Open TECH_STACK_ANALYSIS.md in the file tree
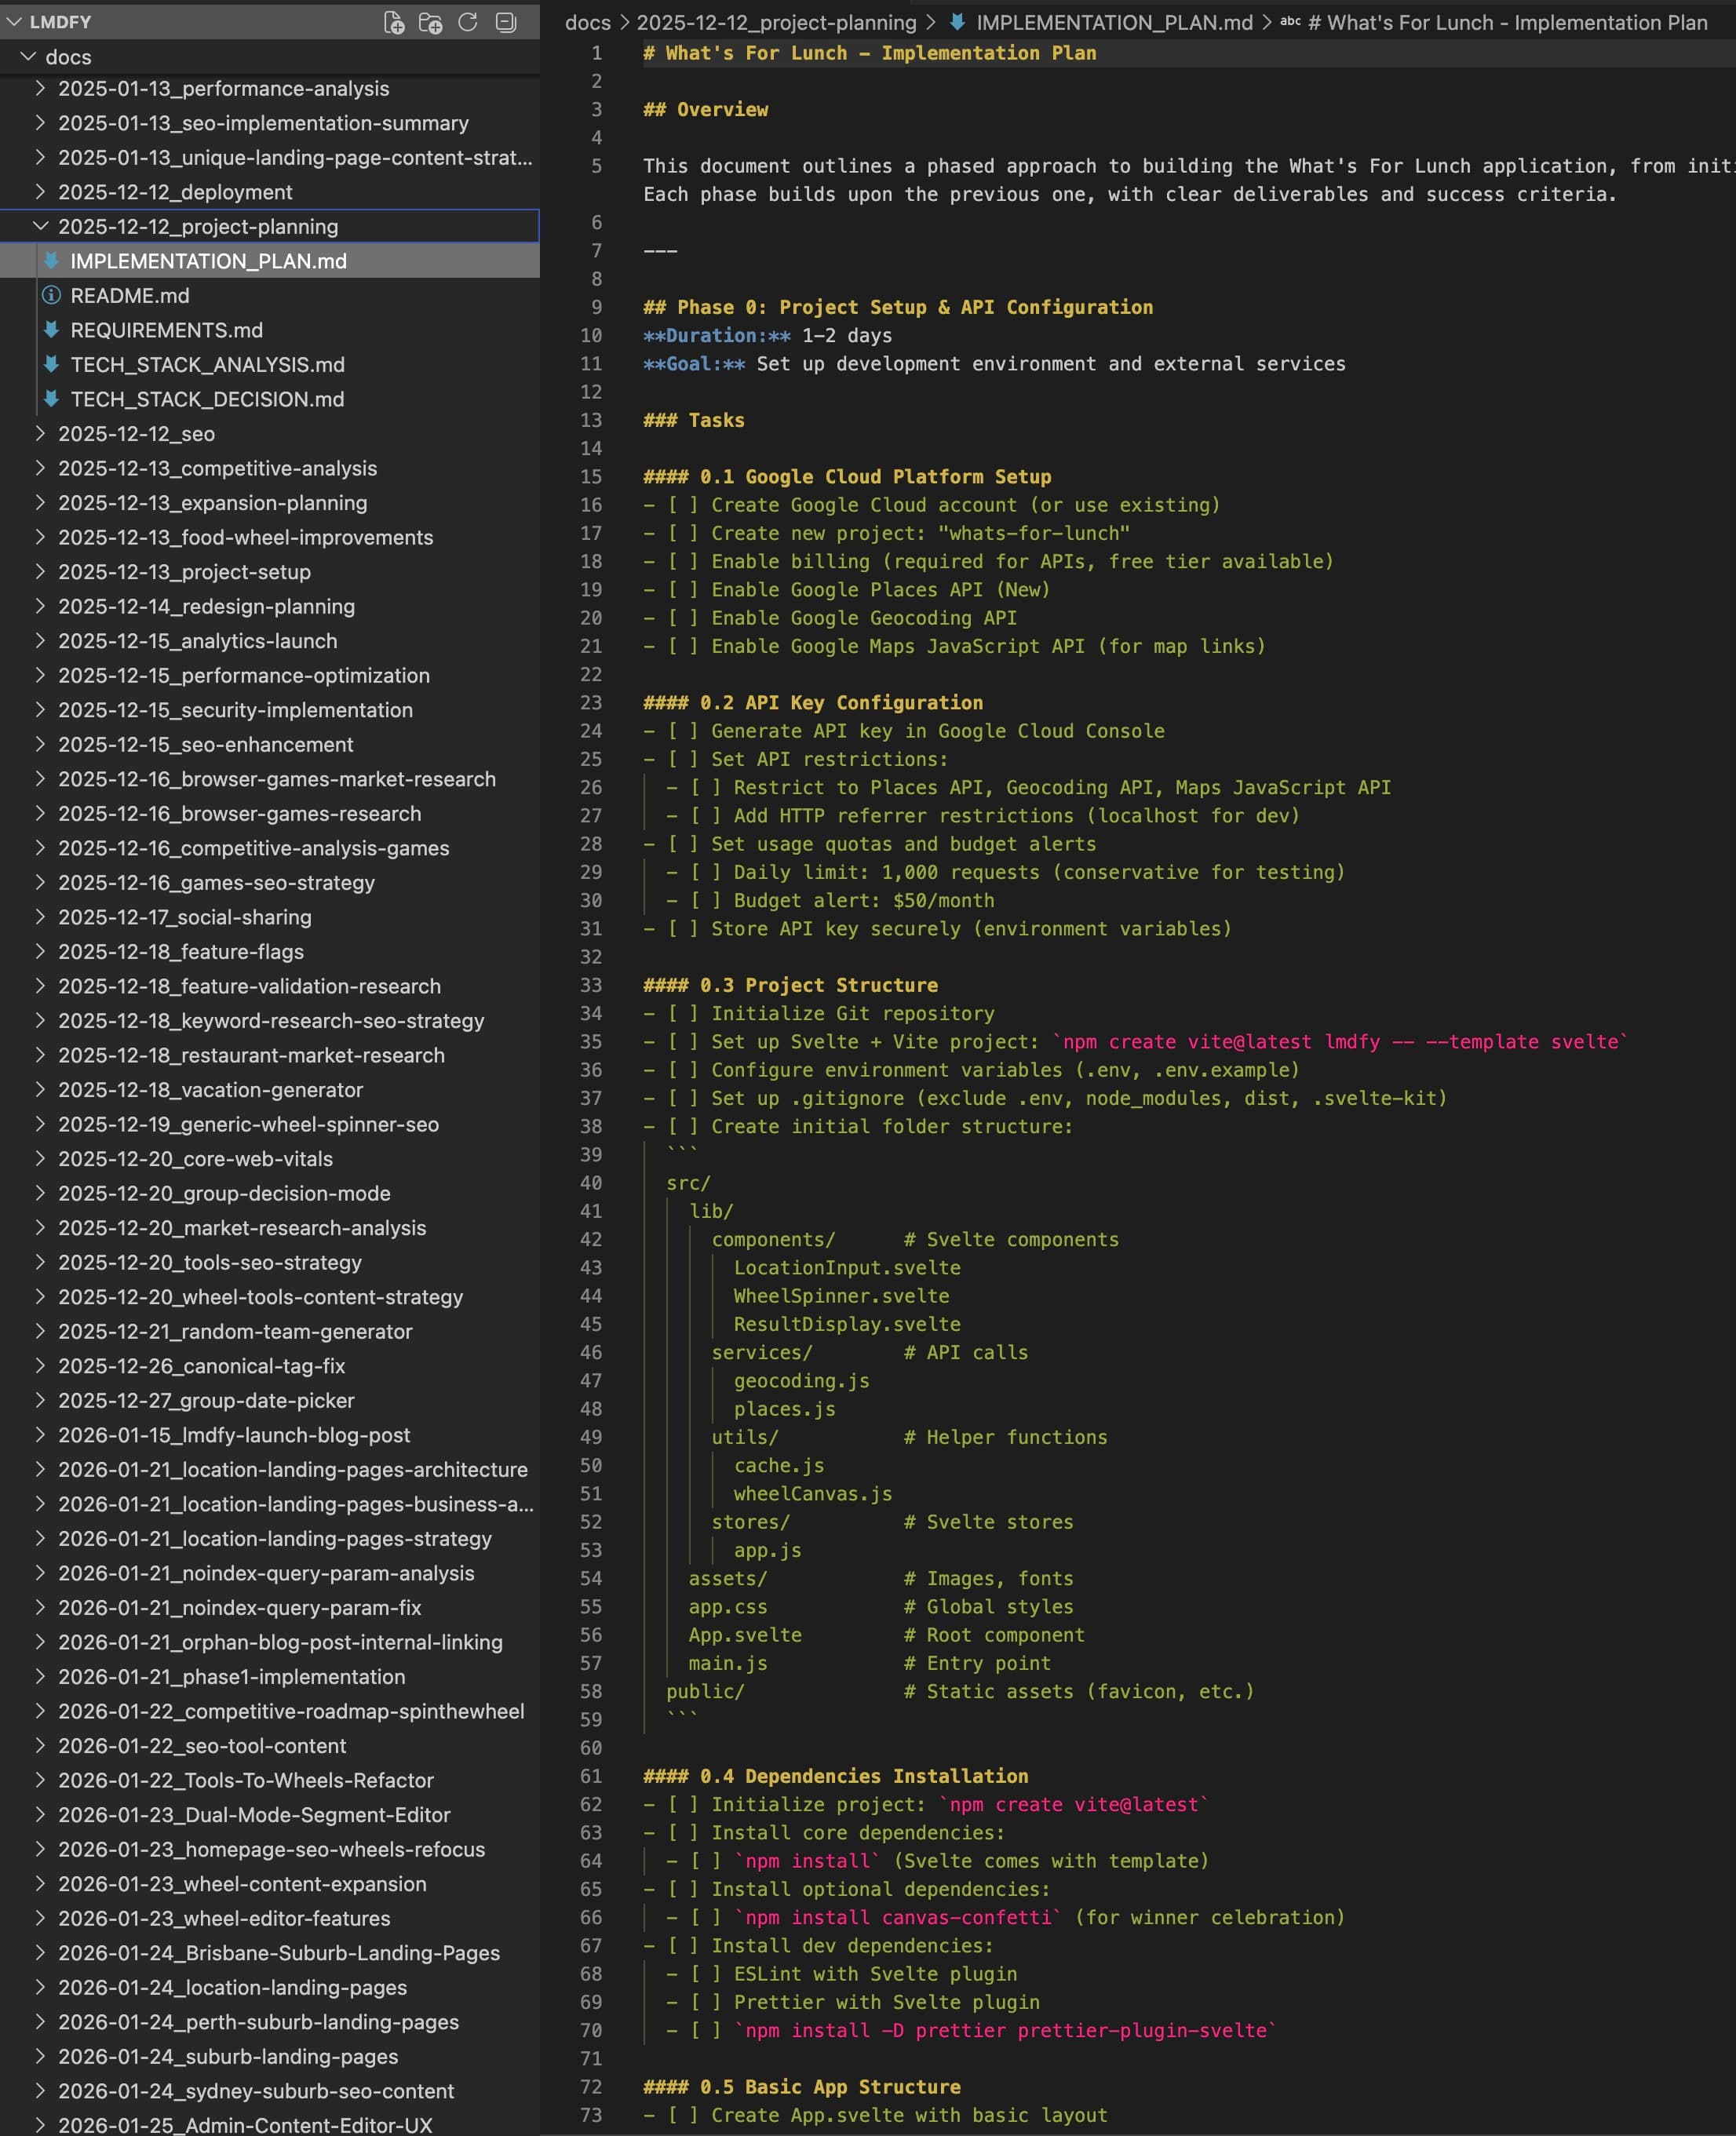The height and width of the screenshot is (2136, 1736). tap(208, 364)
